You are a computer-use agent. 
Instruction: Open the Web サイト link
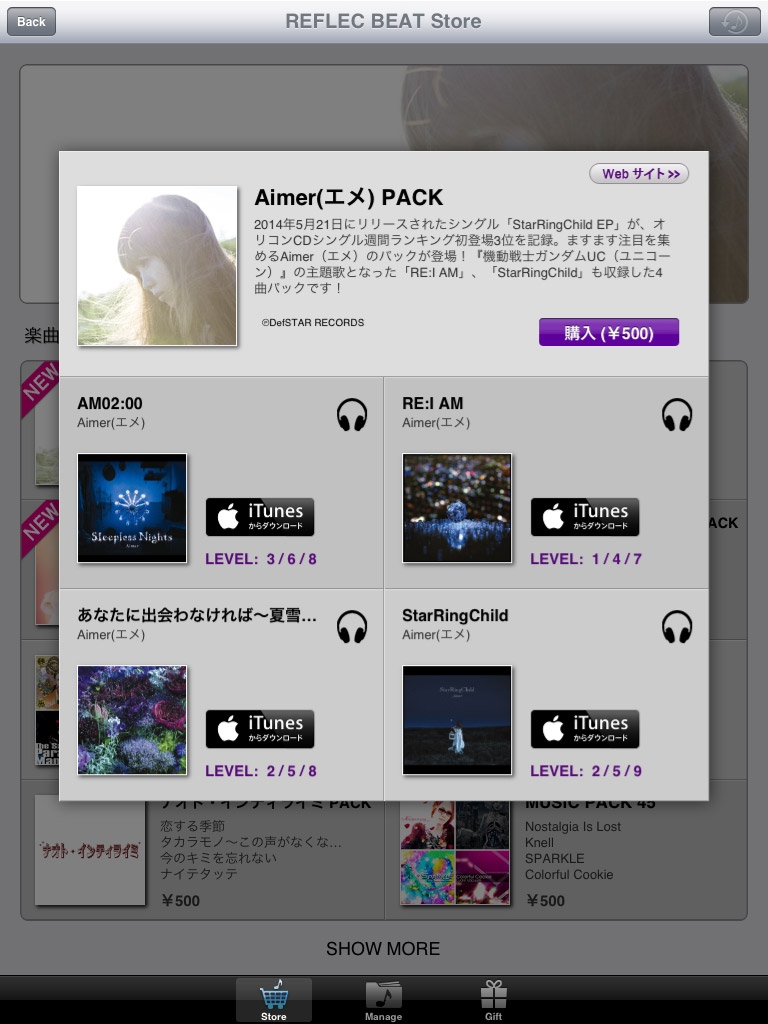639,174
